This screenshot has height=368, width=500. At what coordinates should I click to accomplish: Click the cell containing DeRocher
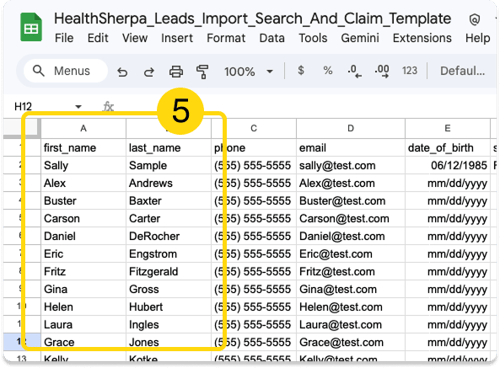click(169, 236)
